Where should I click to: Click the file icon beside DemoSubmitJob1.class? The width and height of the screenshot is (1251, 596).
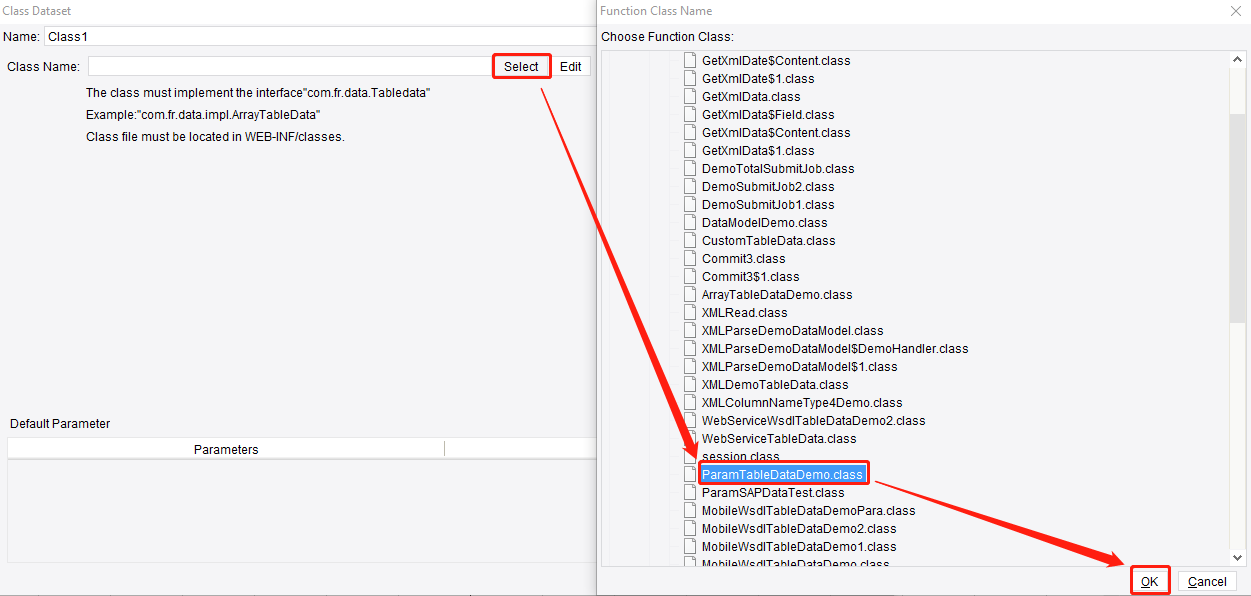click(x=689, y=204)
